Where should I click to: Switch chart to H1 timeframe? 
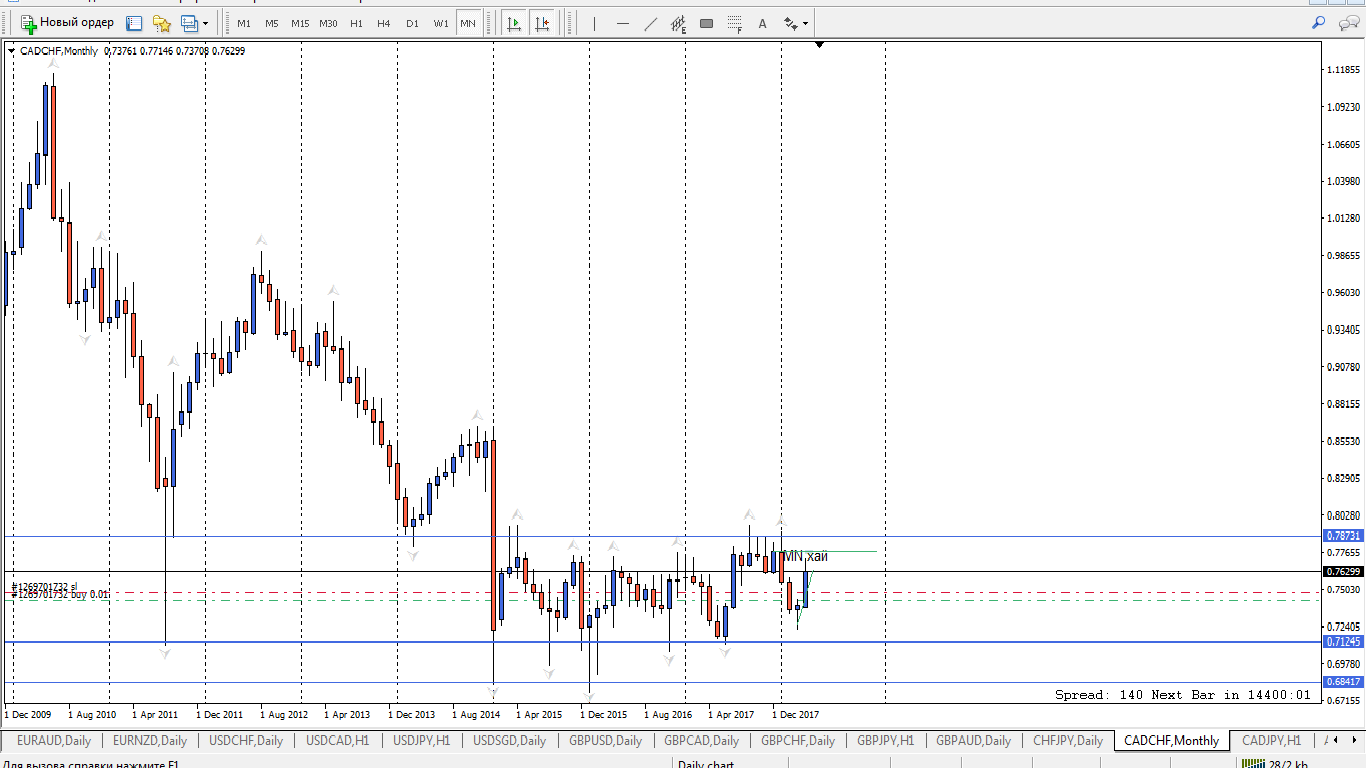(356, 23)
